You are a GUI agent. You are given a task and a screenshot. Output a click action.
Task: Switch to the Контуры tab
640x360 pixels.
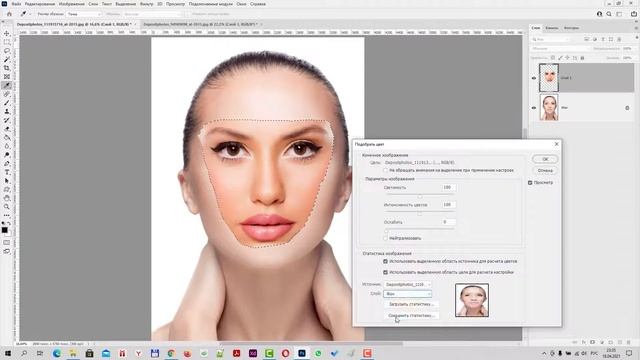click(571, 28)
